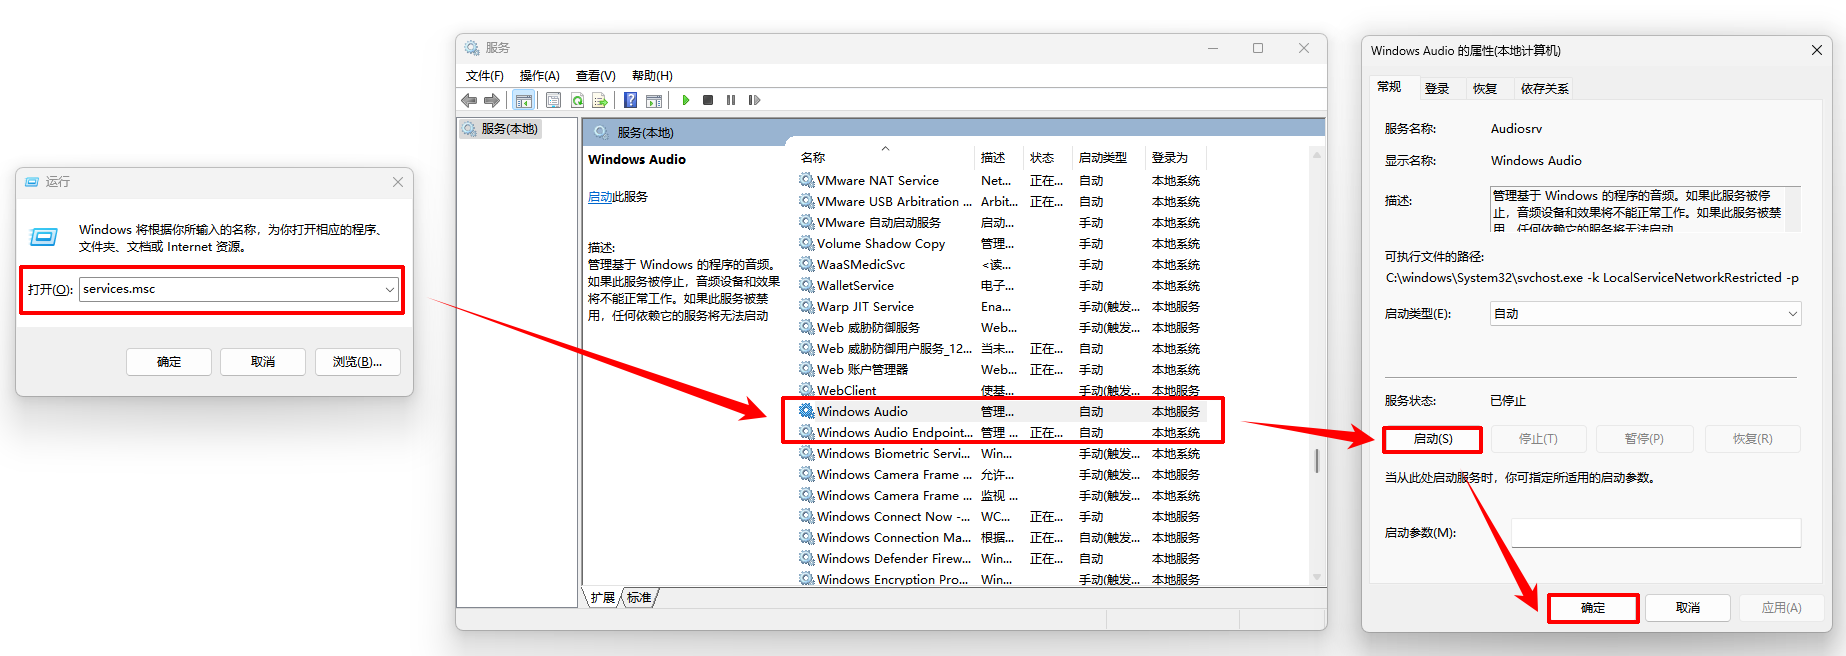
Task: Select the Windows Biometric Service row
Action: click(1001, 454)
